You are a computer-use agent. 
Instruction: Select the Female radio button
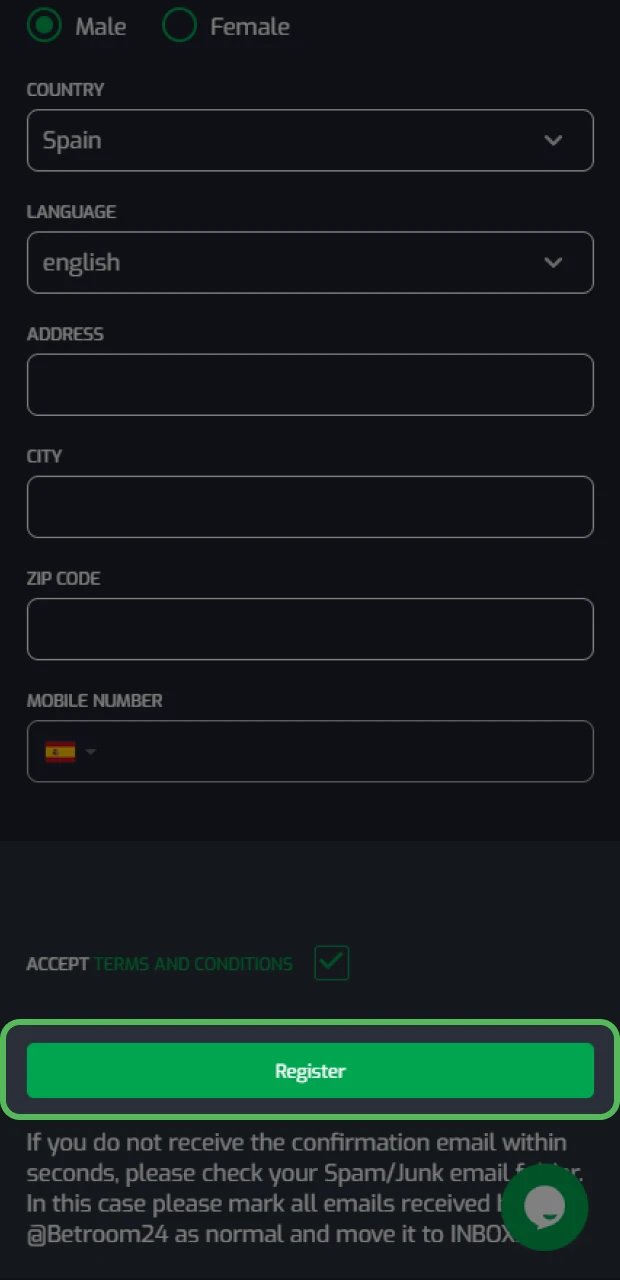[x=179, y=26]
